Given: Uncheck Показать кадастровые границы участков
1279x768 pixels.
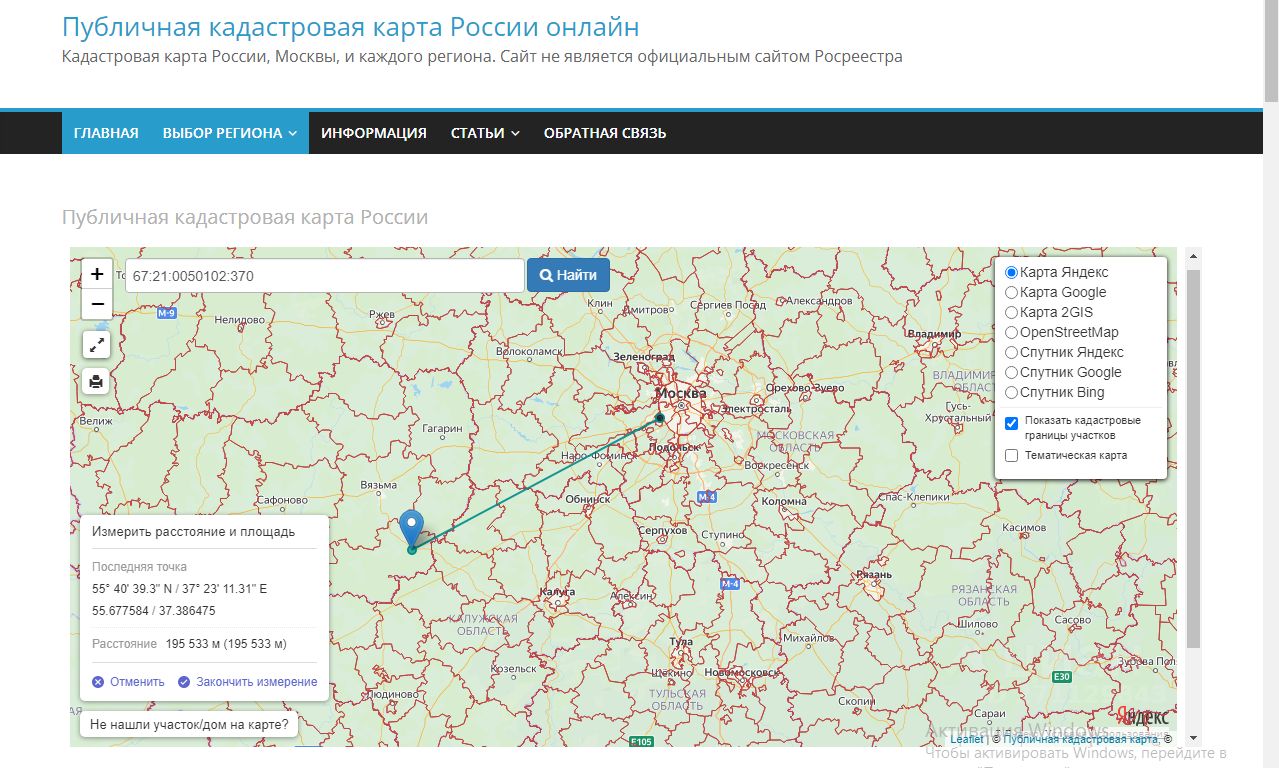Looking at the screenshot, I should (x=1011, y=423).
